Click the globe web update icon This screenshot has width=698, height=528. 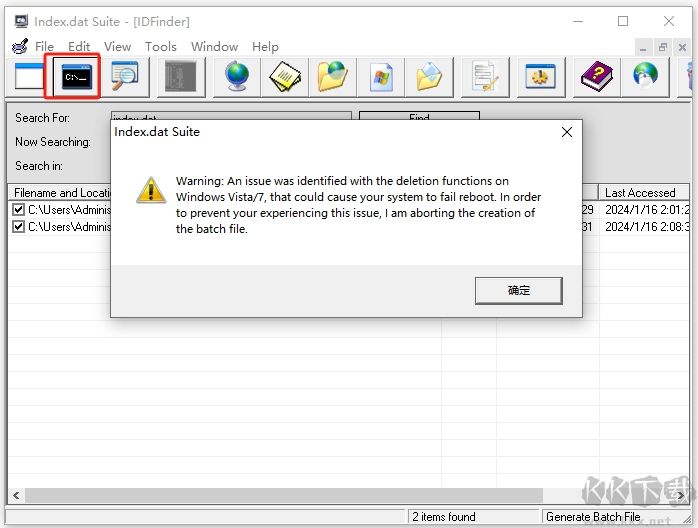point(645,76)
